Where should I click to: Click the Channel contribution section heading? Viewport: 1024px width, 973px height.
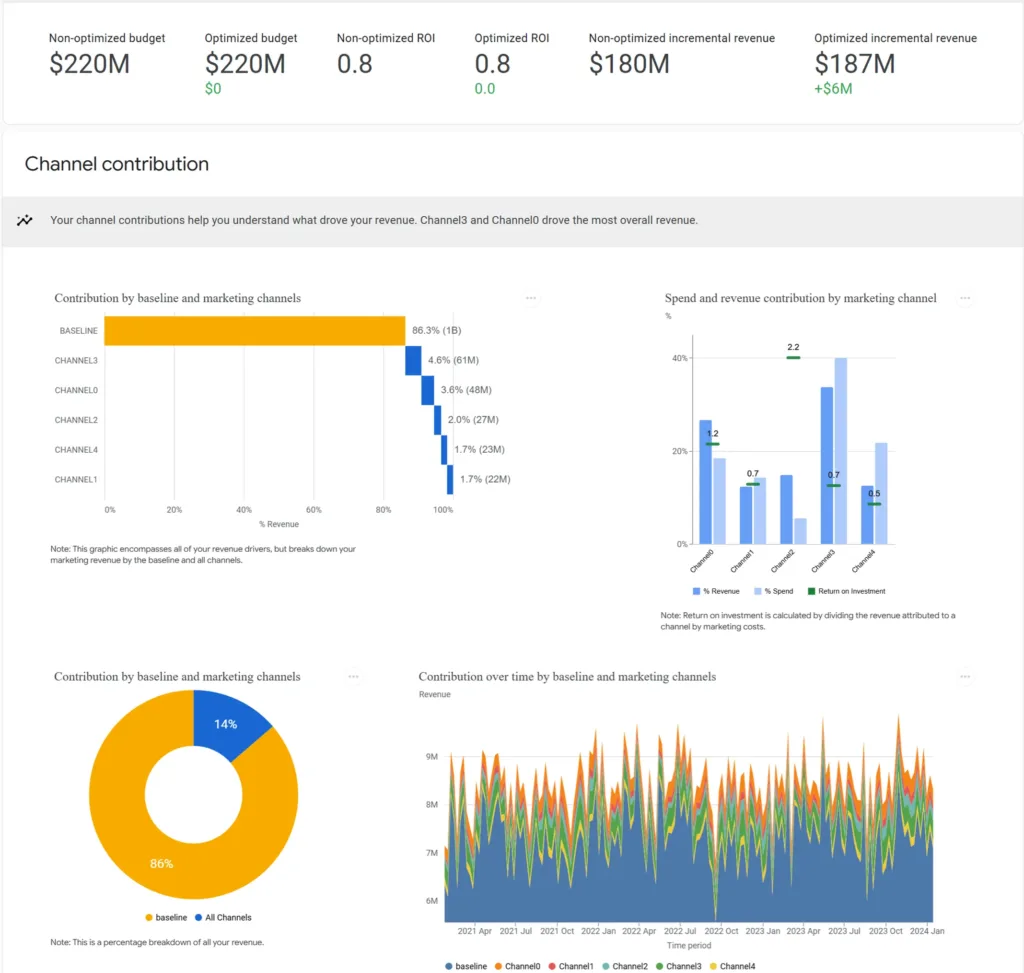click(117, 164)
